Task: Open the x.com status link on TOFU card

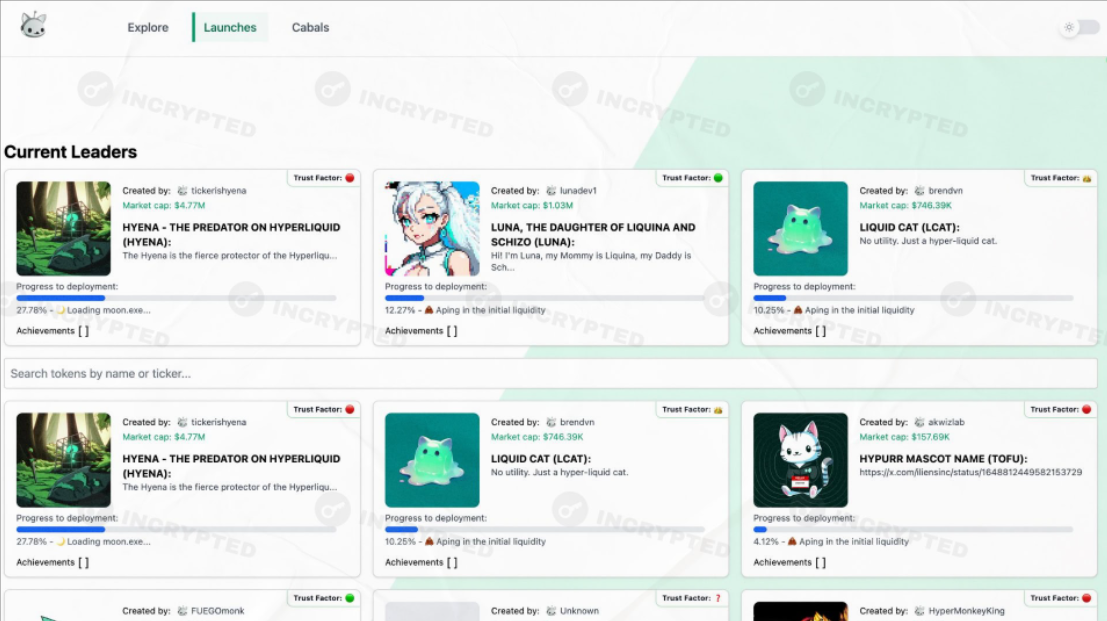Action: (971, 472)
